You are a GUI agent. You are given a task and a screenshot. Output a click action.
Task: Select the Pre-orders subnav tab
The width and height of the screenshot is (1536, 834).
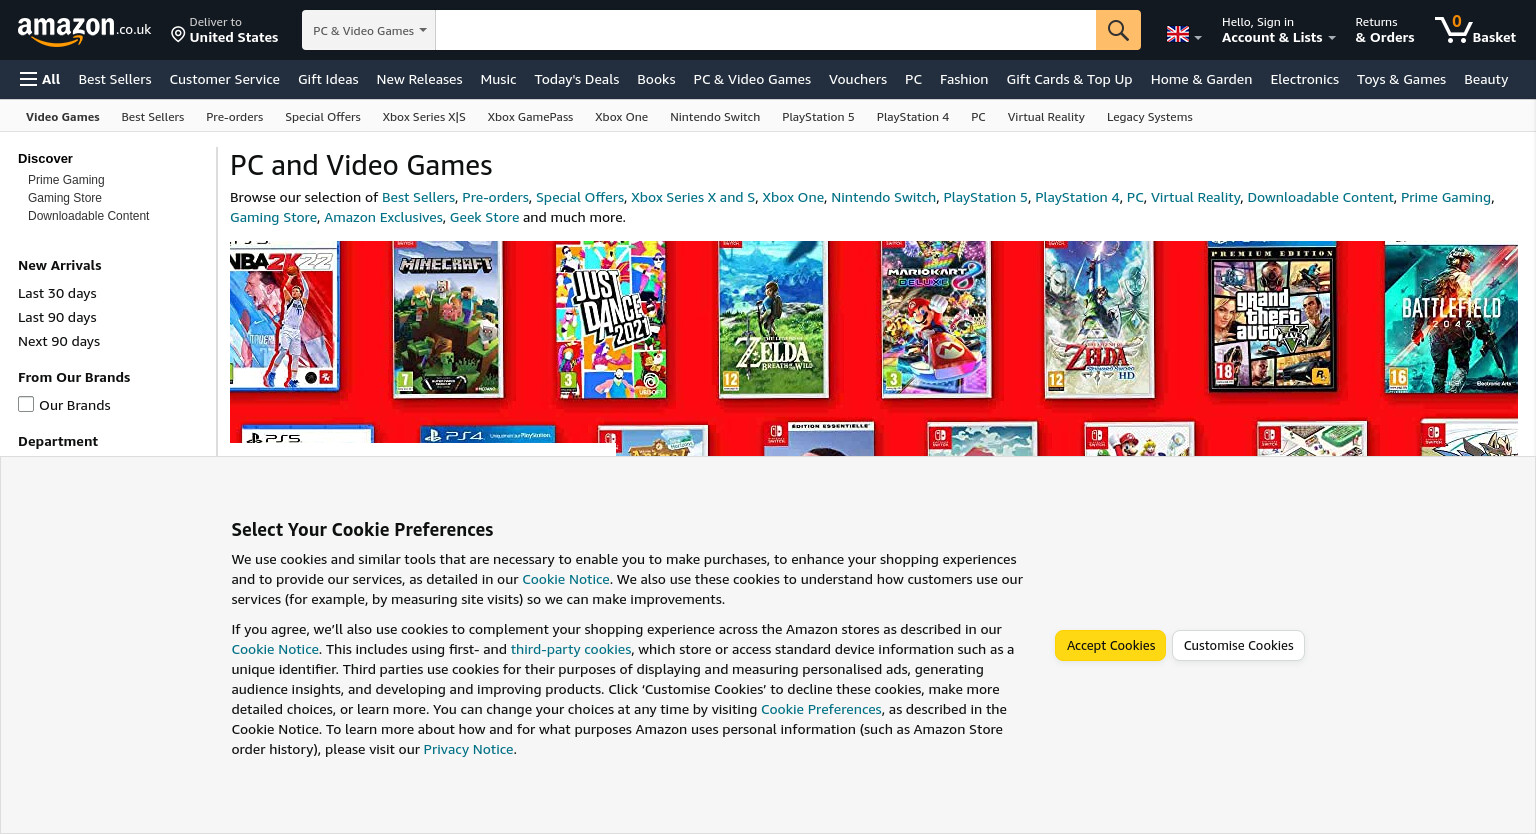(234, 117)
